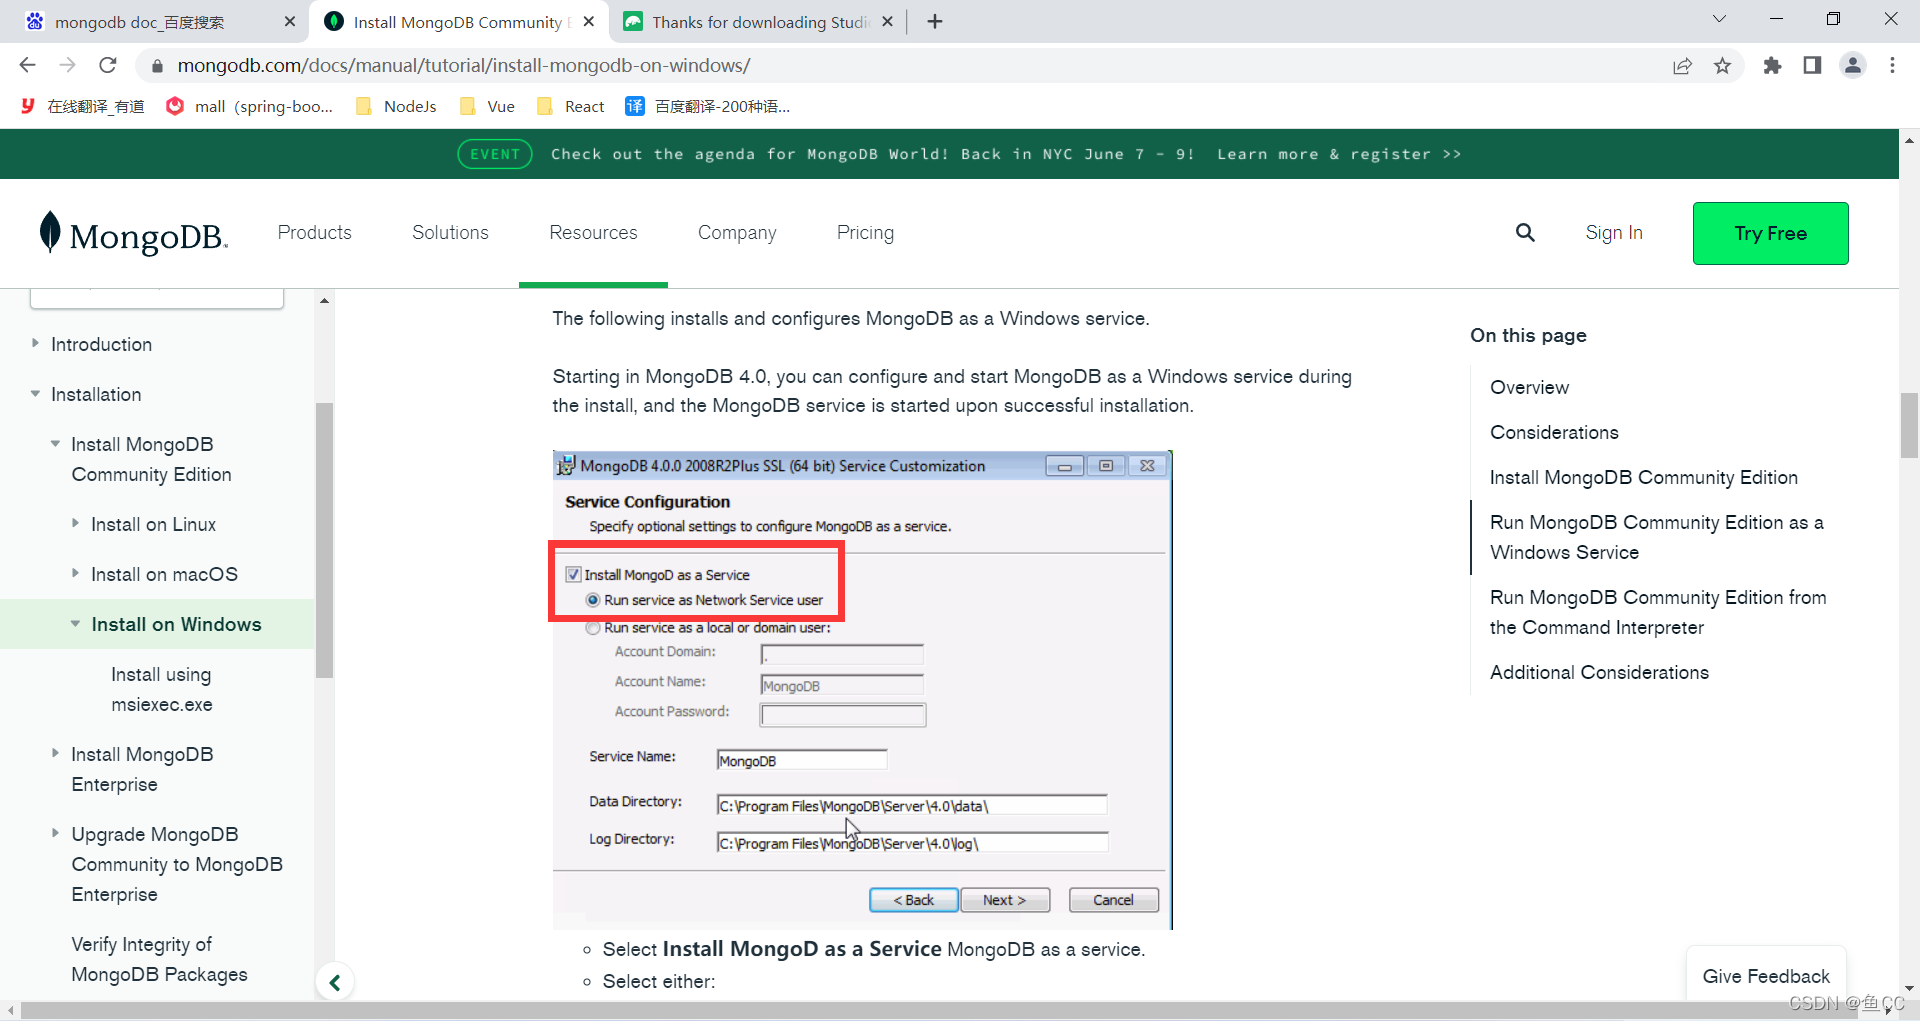This screenshot has height=1021, width=1920.
Task: Open a new browser tab
Action: (x=935, y=22)
